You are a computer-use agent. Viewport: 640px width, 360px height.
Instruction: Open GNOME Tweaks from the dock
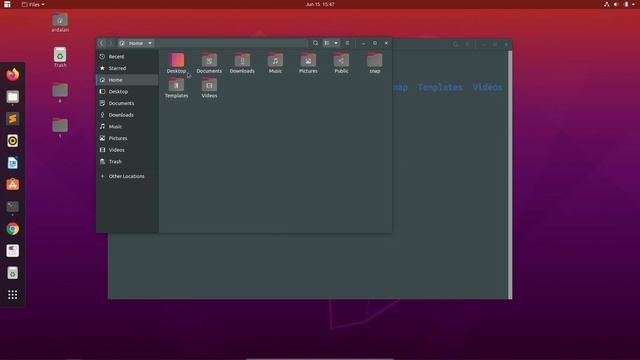pyautogui.click(x=13, y=251)
